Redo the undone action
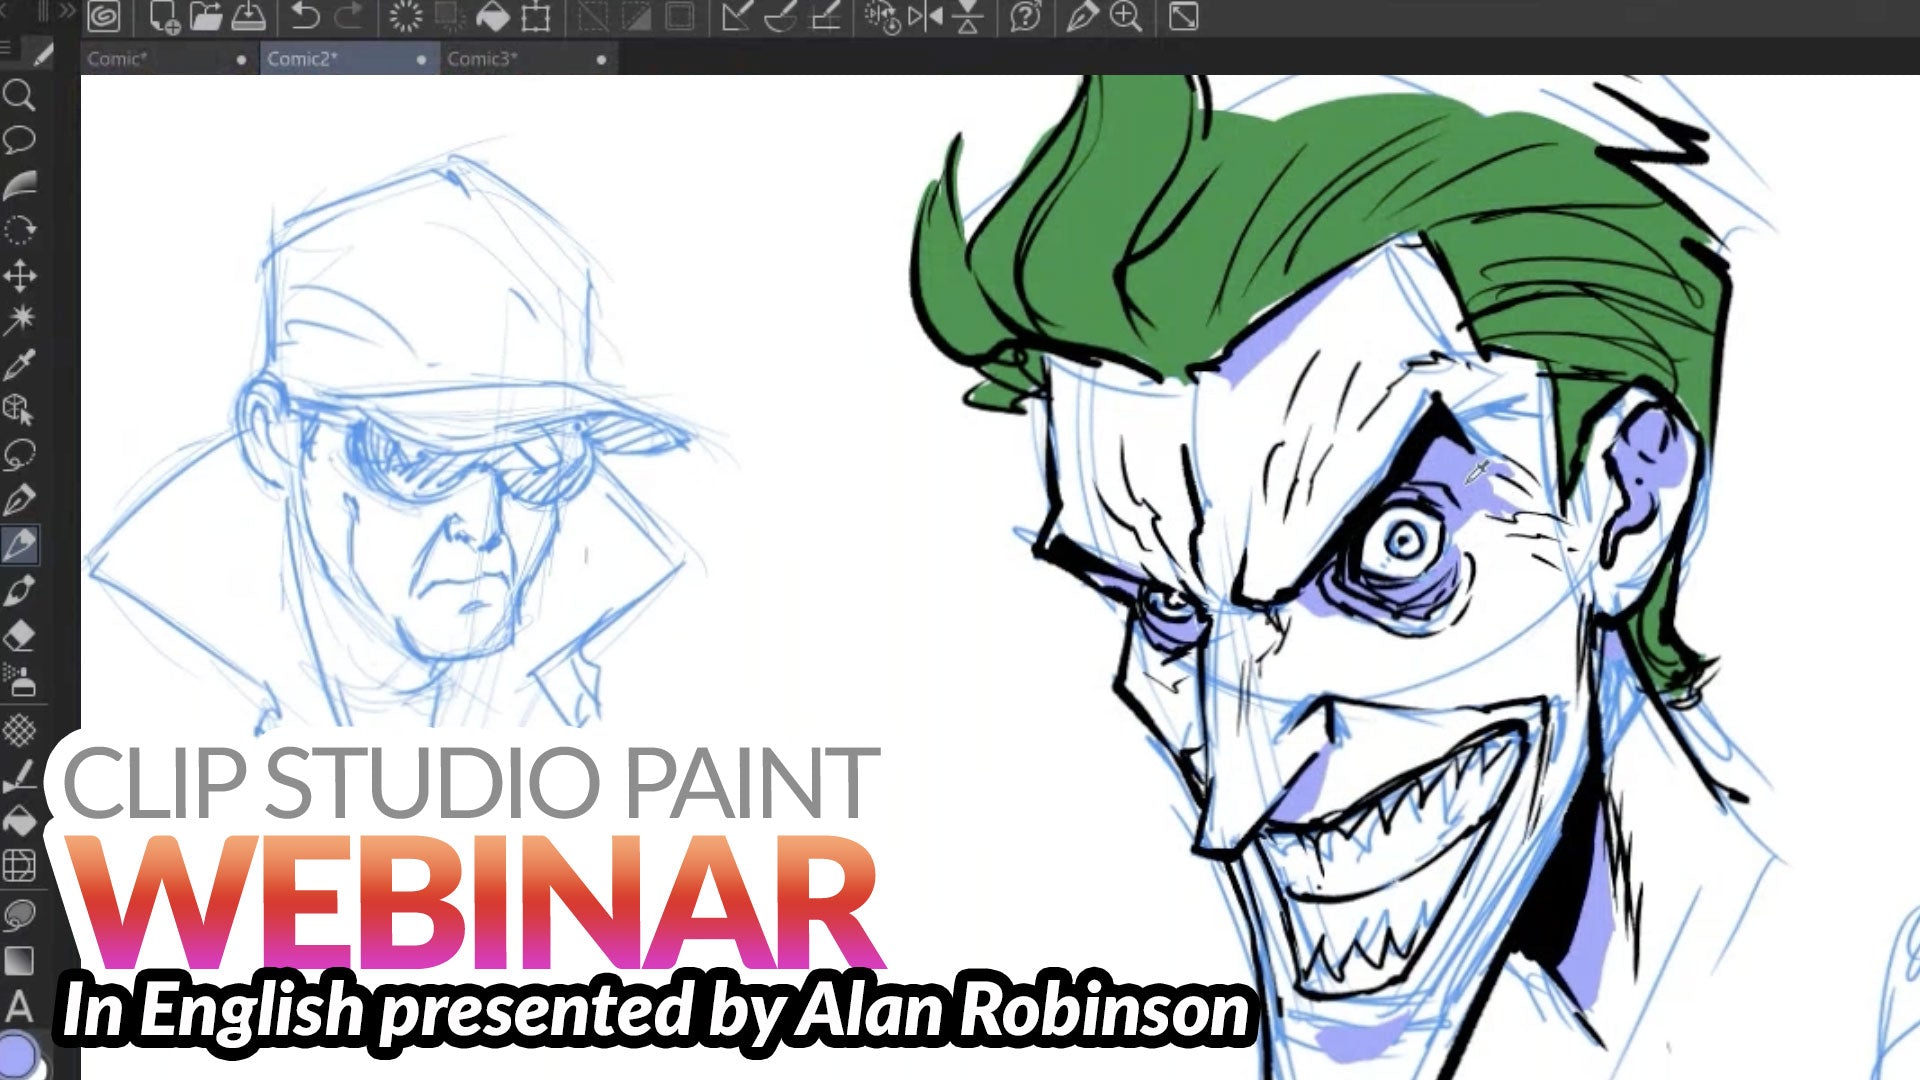This screenshot has width=1920, height=1080. tap(349, 16)
